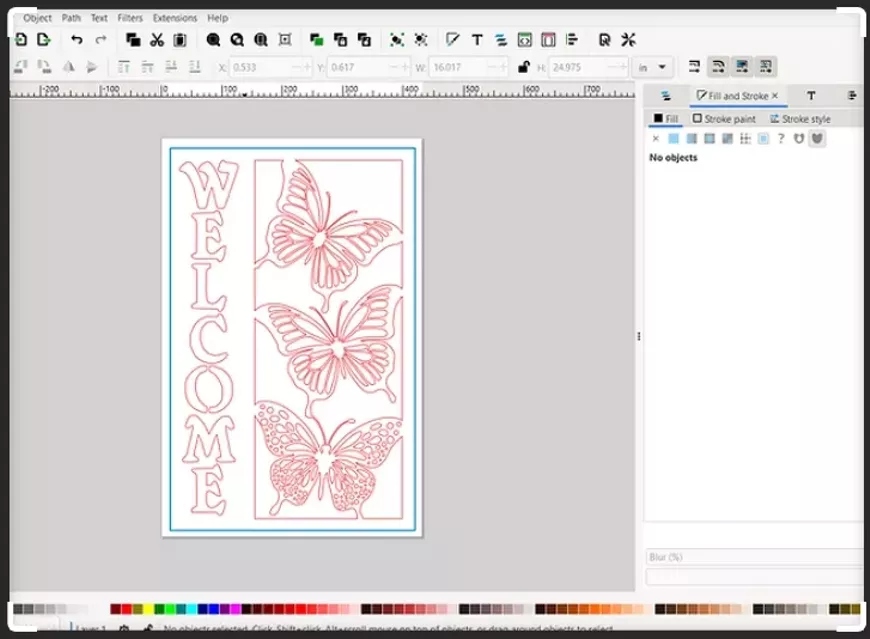
Task: Click the Ungroup objects icon
Action: (x=421, y=39)
